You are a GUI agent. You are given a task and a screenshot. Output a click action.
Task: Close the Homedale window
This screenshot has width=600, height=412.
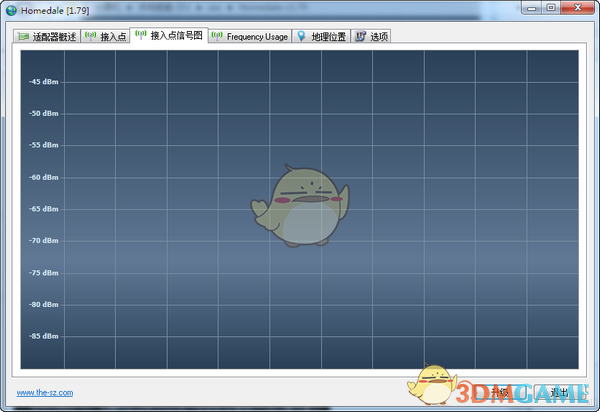click(x=578, y=8)
